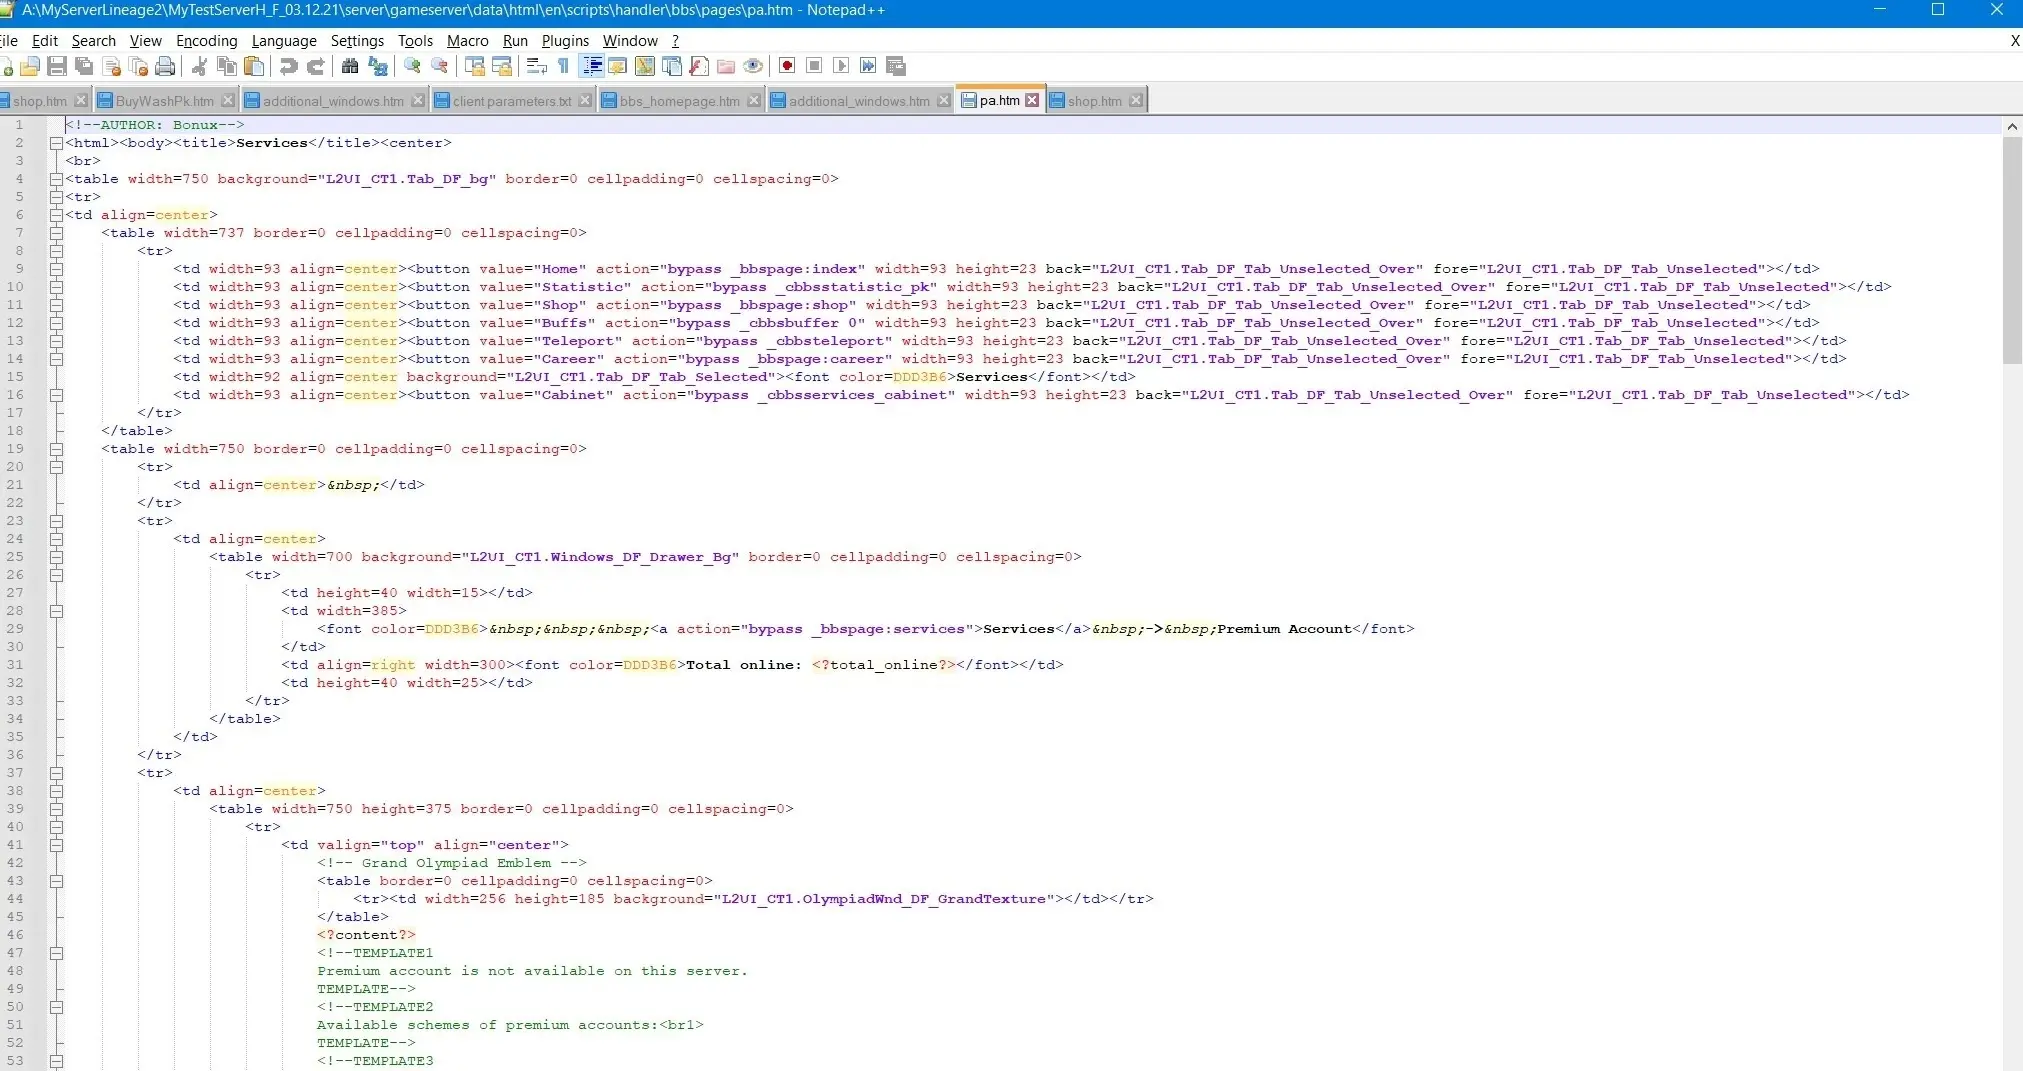Open Find with the binoculars icon

point(350,66)
